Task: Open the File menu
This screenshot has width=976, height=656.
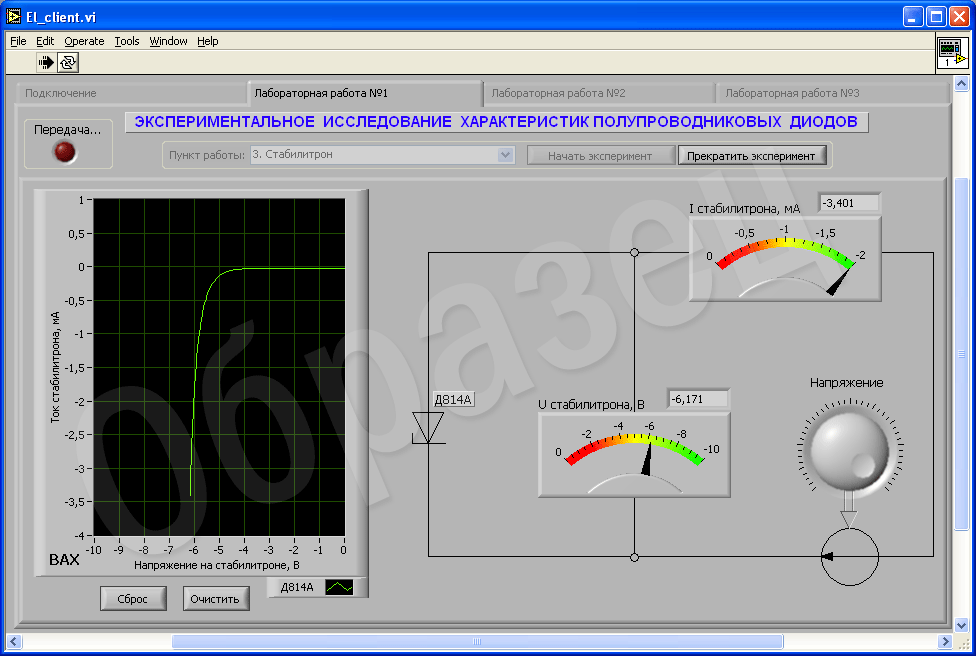Action: [18, 41]
